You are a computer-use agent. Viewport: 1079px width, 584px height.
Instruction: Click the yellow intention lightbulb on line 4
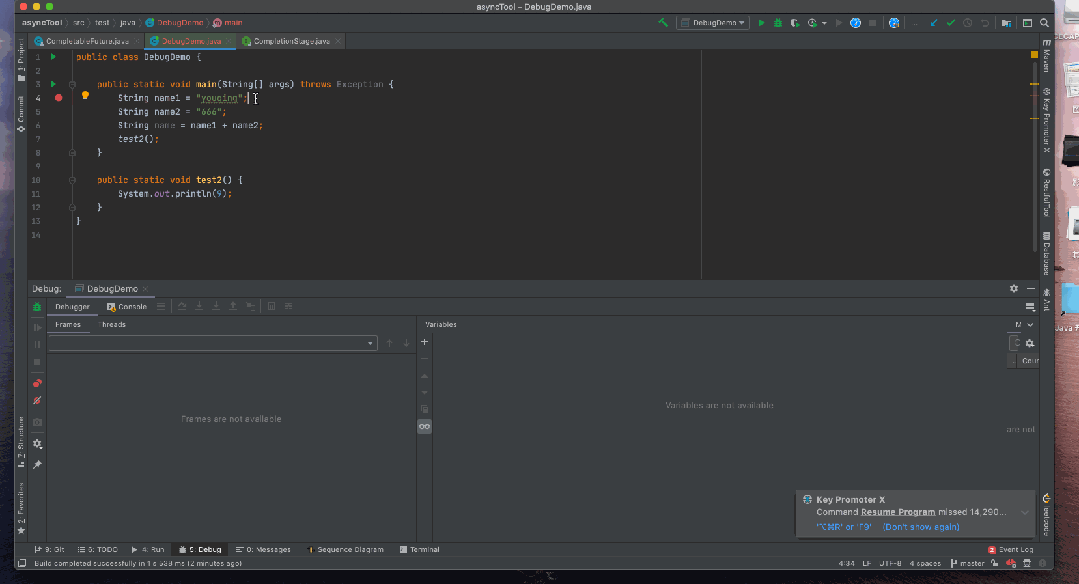click(x=85, y=96)
